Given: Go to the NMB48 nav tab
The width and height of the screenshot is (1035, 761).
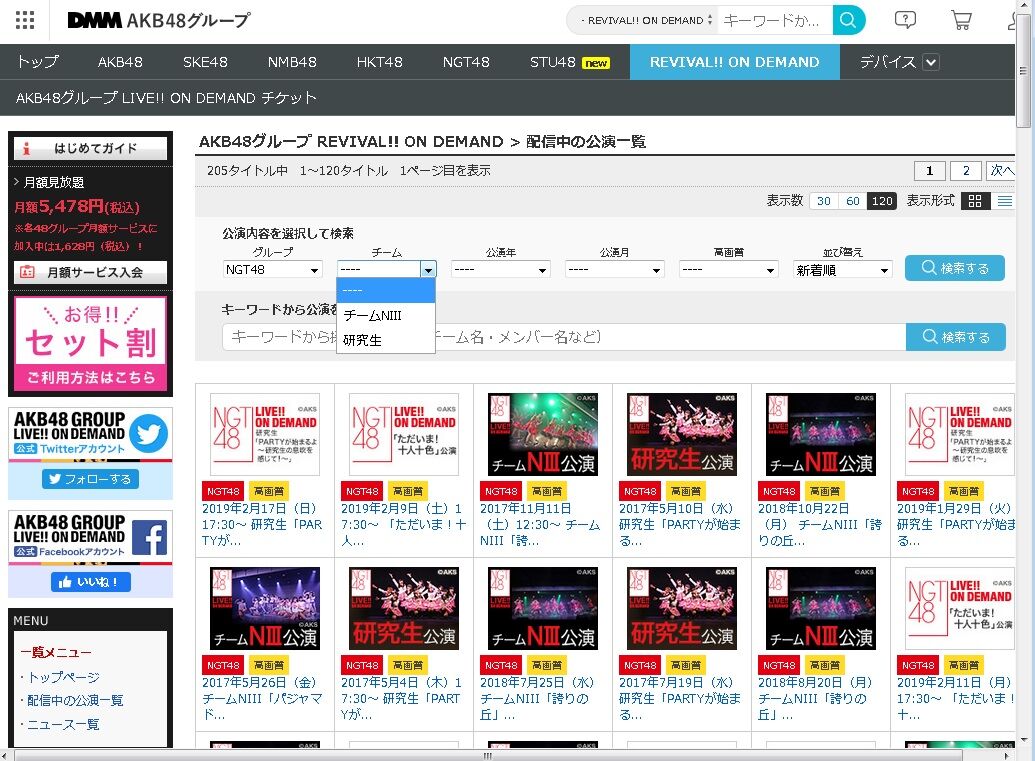Looking at the screenshot, I should [x=292, y=62].
